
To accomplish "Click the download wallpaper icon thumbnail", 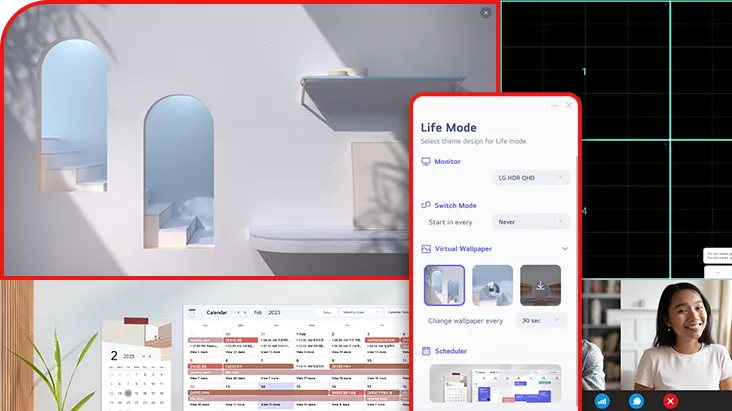I will click(540, 285).
